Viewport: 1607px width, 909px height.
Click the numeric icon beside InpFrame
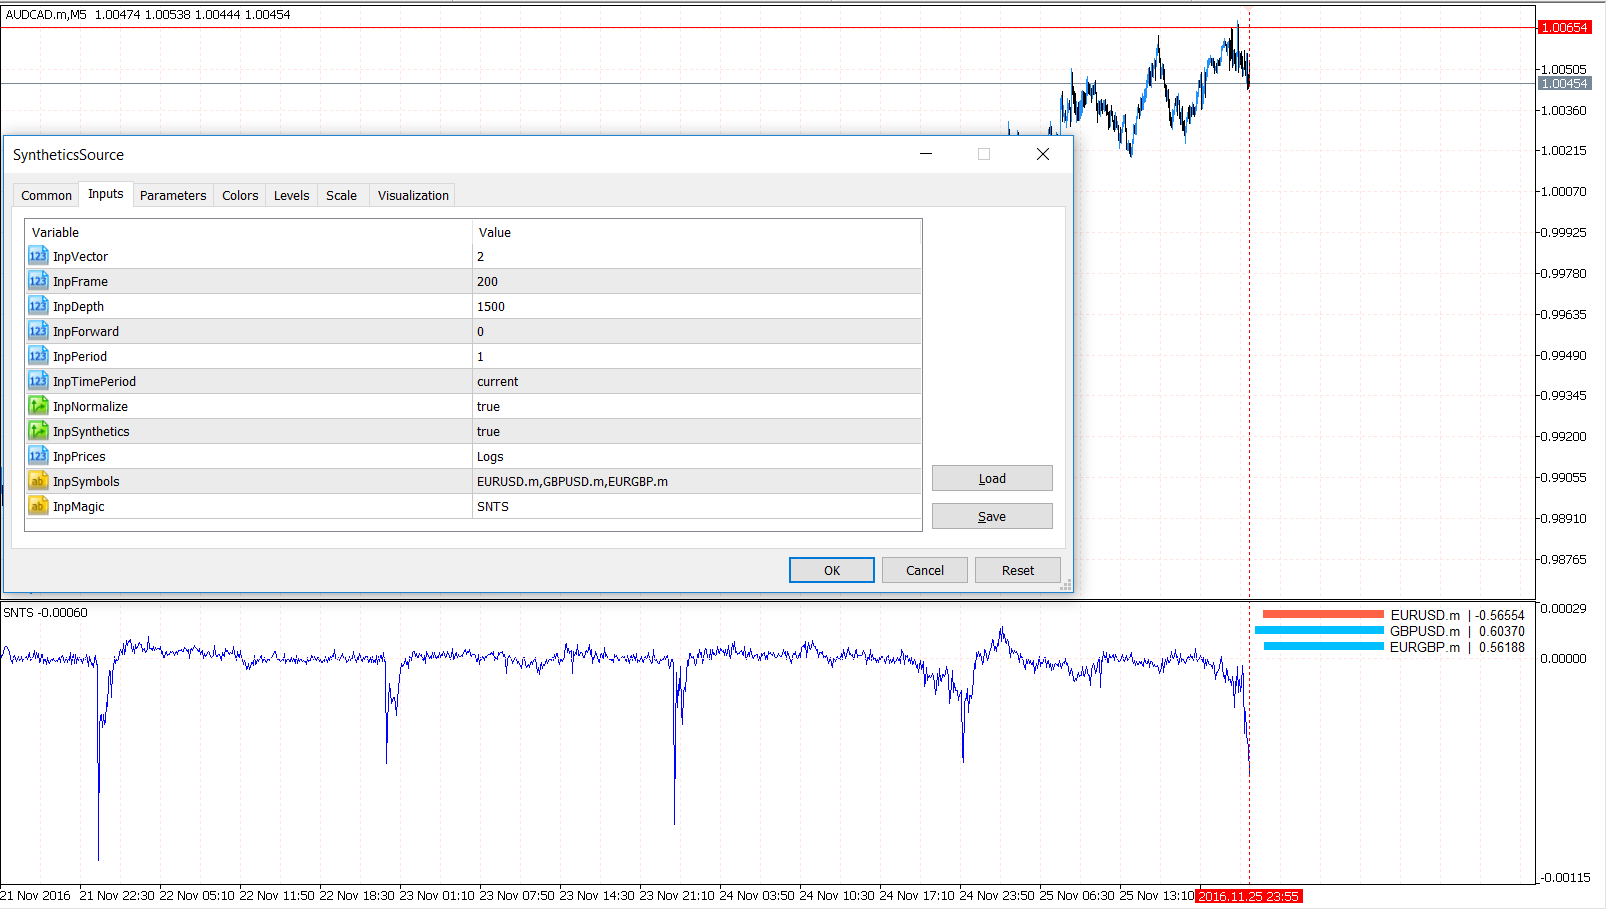[x=38, y=280]
